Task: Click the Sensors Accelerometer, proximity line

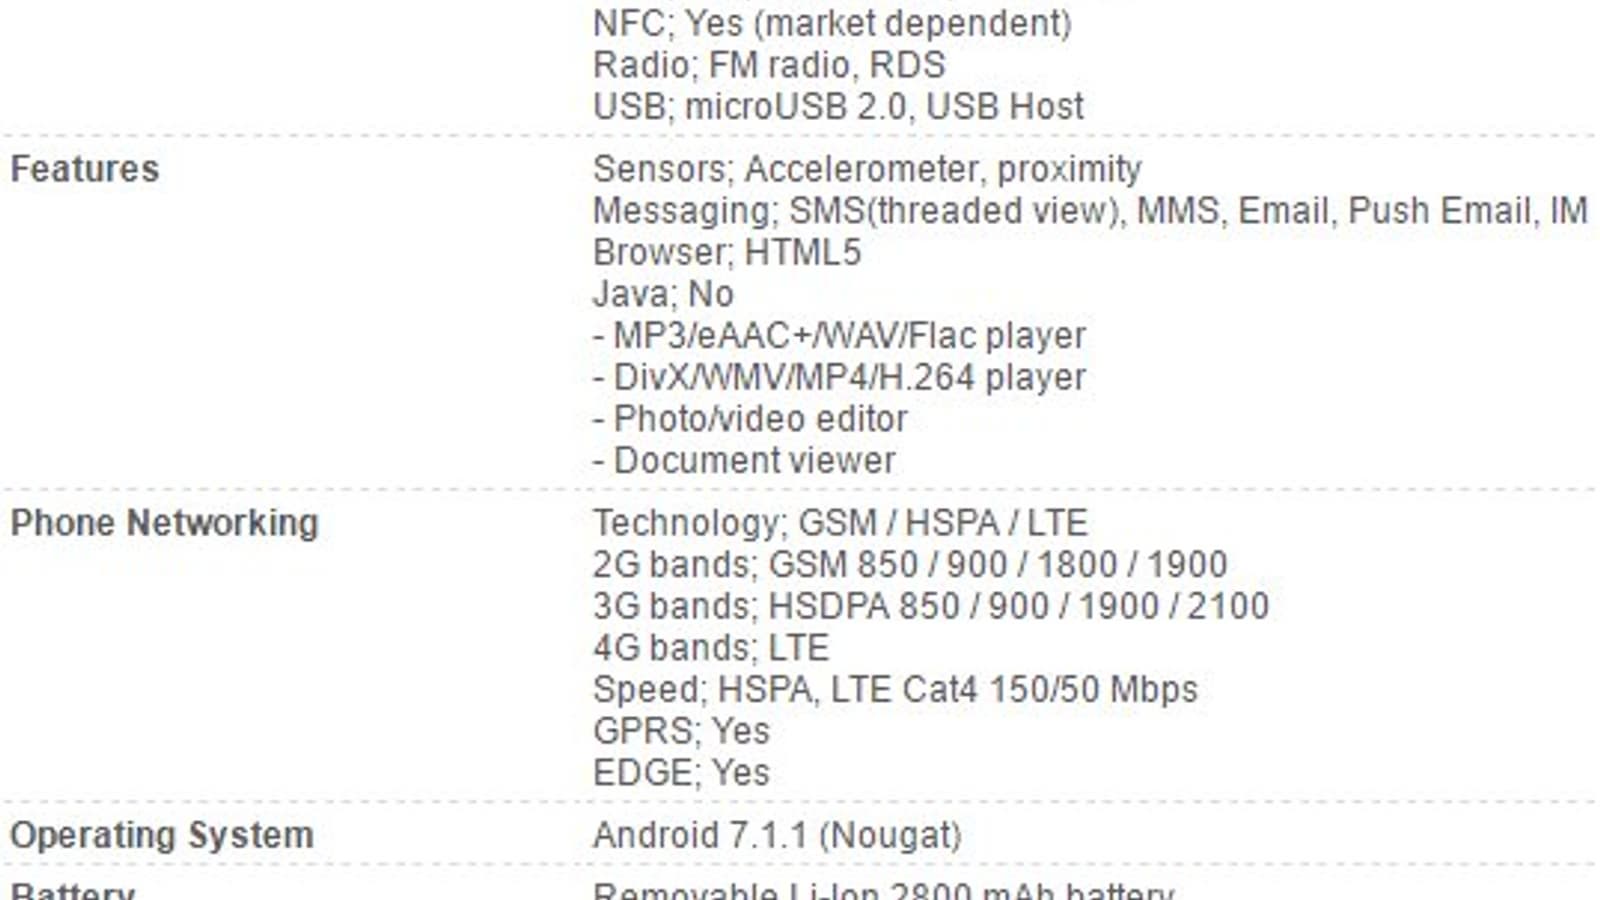Action: click(866, 169)
